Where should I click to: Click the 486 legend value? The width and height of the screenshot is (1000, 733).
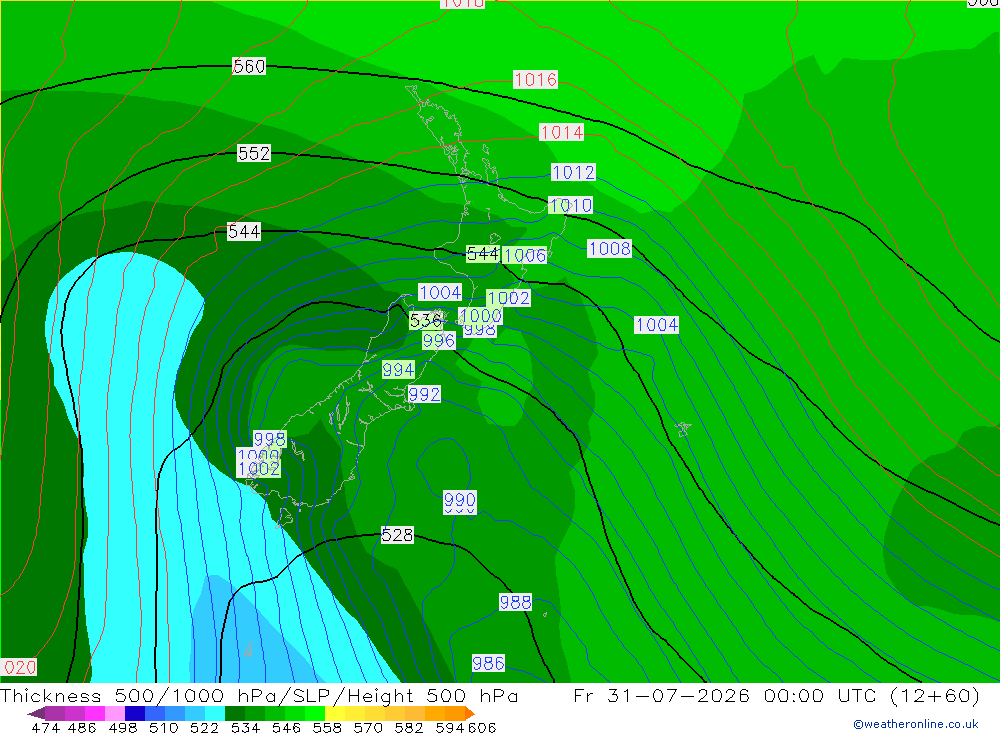pyautogui.click(x=82, y=727)
